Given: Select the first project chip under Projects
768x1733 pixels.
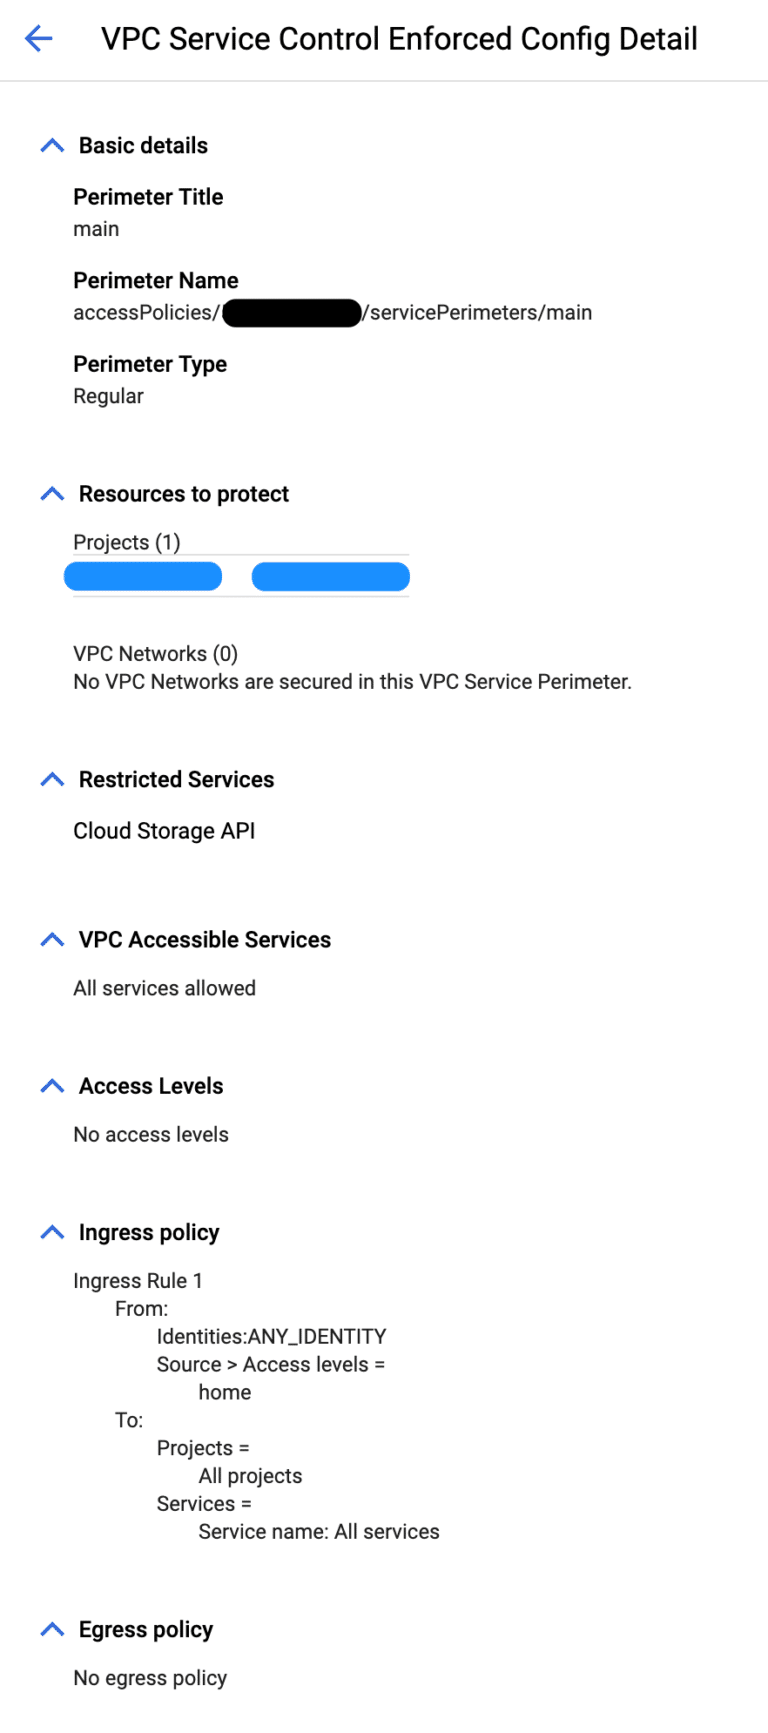Looking at the screenshot, I should click(143, 576).
